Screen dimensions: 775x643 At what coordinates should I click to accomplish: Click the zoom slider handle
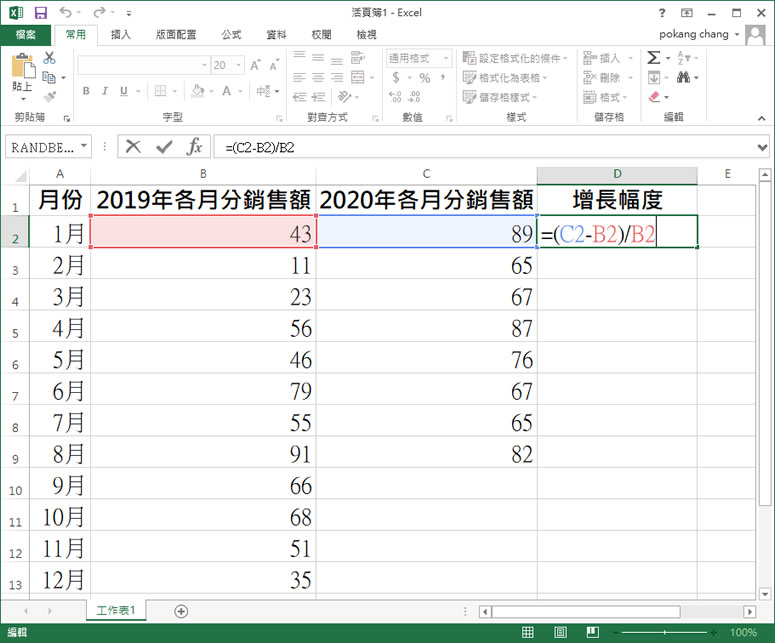pyautogui.click(x=665, y=632)
